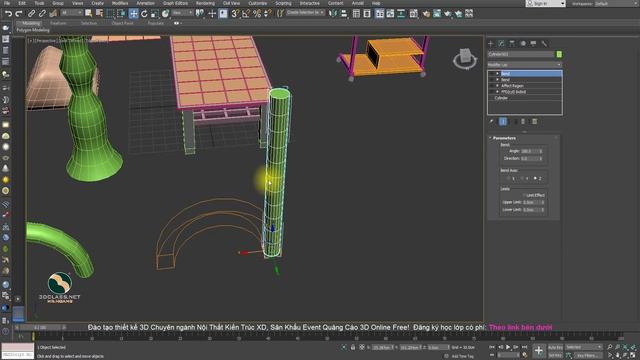Screen dimensions: 640x360
Task: Switch to Modify command panel tab
Action: (501, 43)
